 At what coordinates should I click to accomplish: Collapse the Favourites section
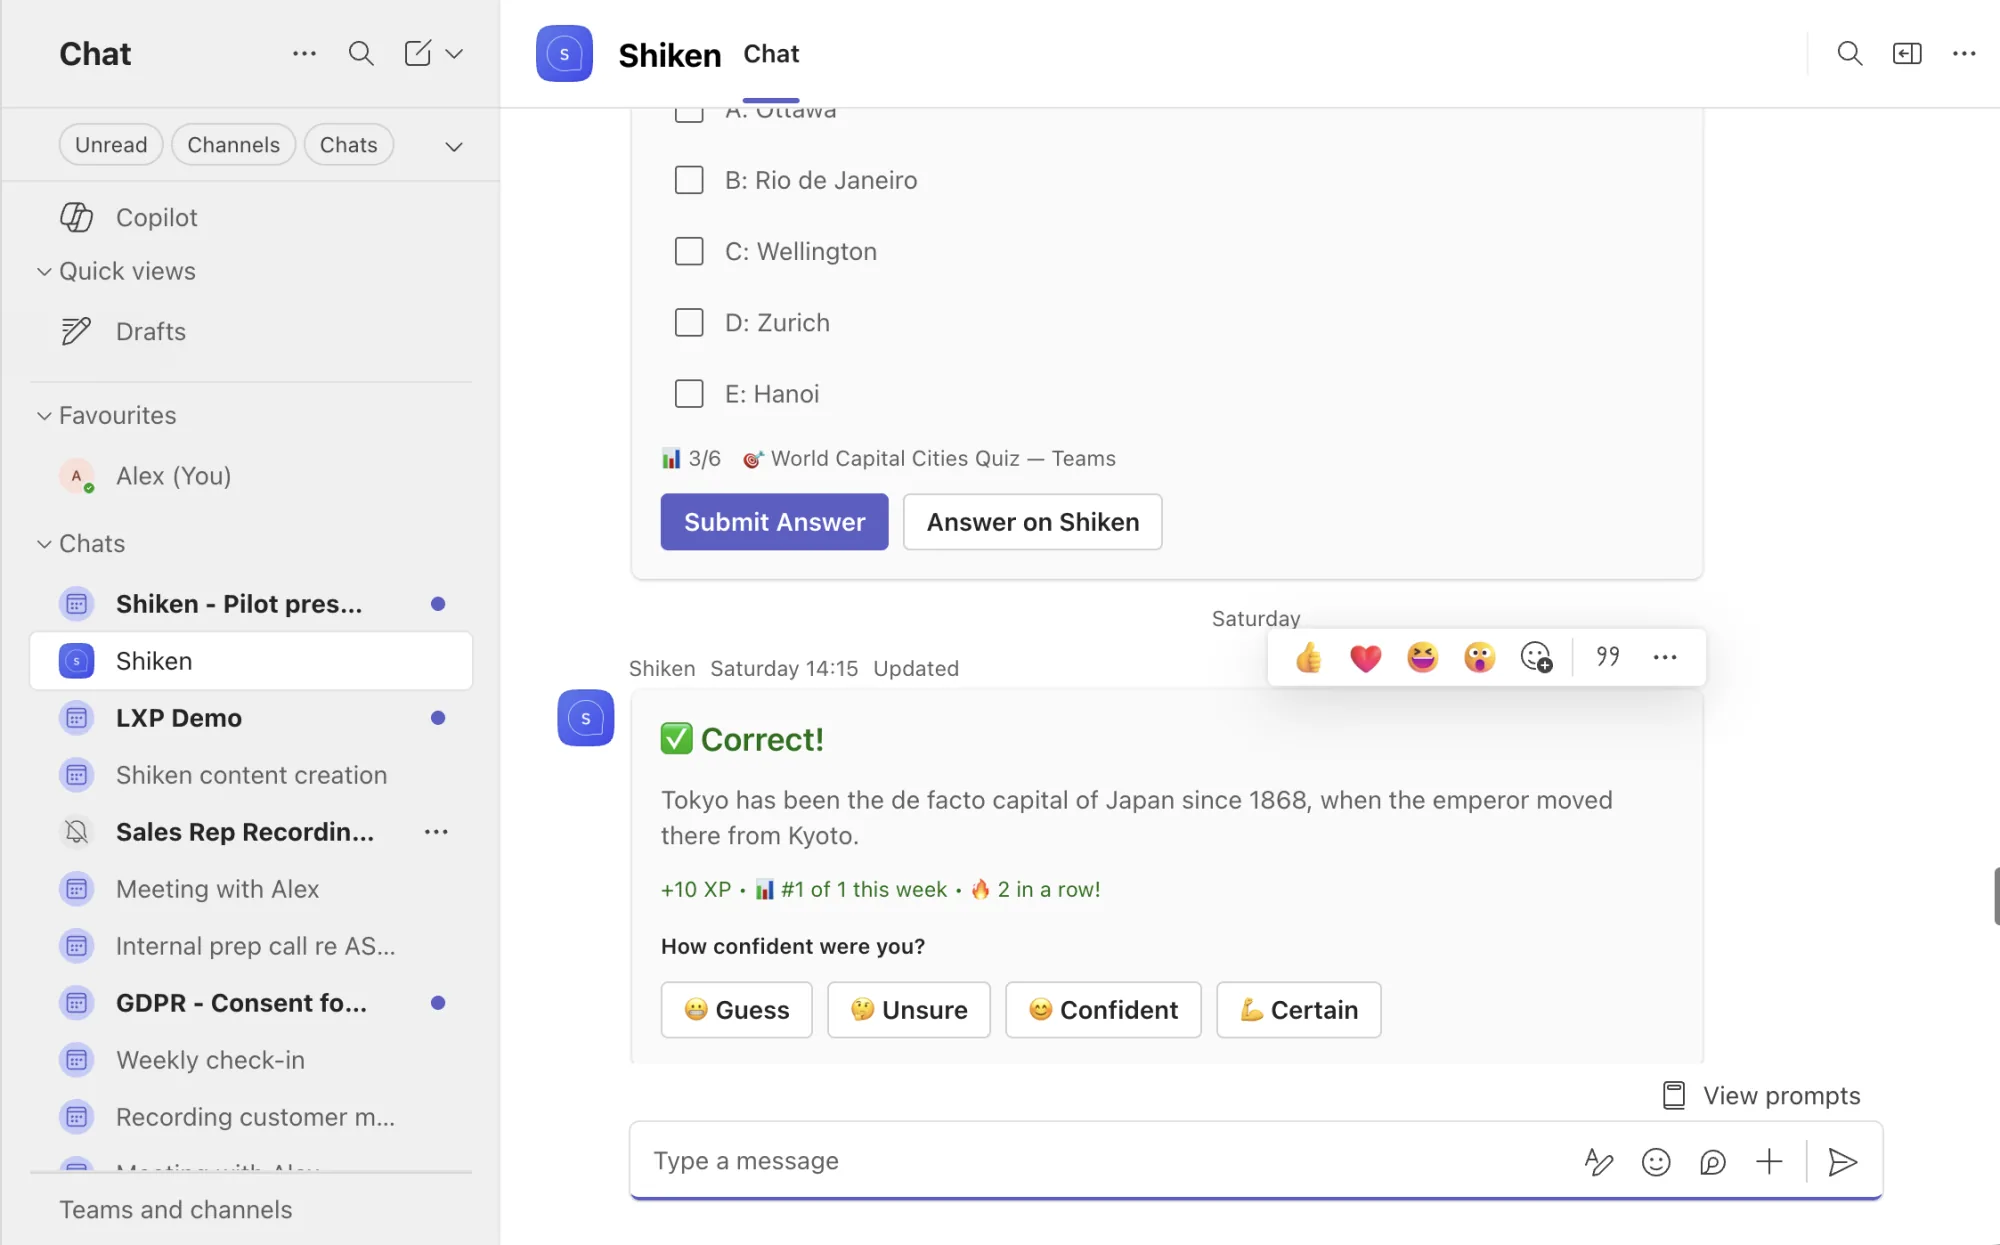point(44,415)
